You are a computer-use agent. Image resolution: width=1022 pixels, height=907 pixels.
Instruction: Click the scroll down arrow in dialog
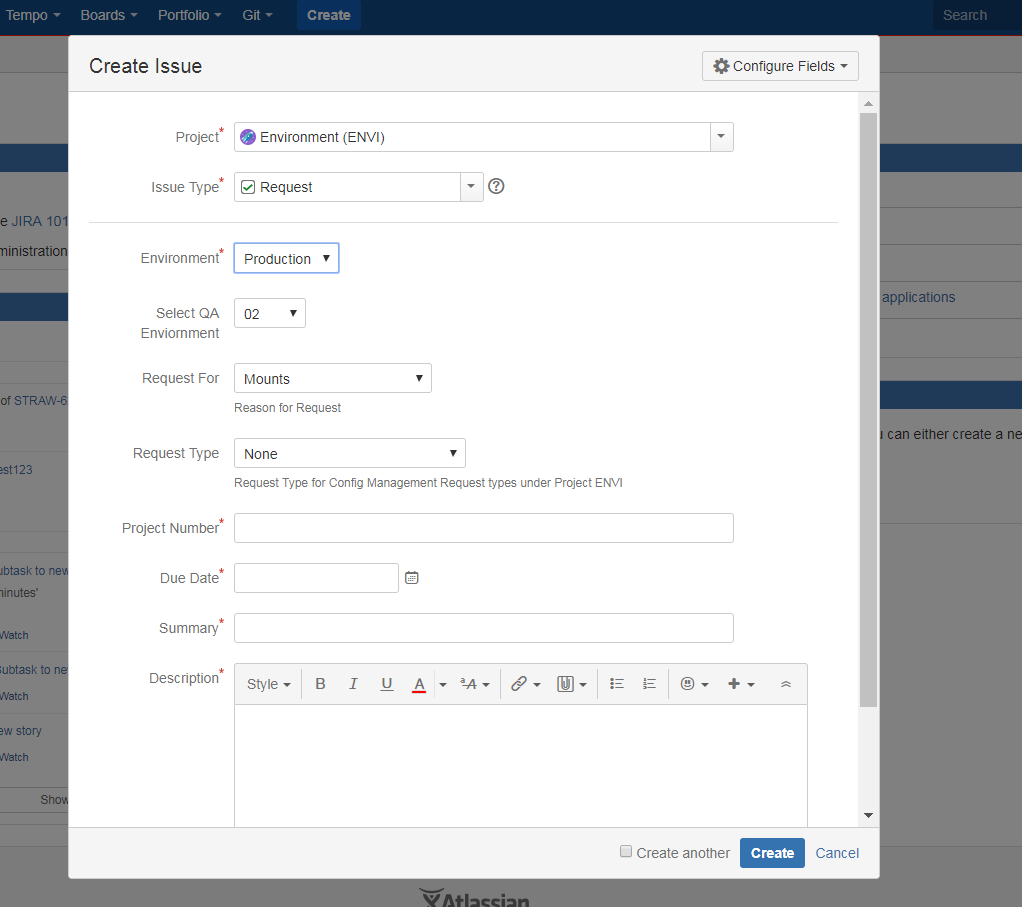tap(868, 815)
